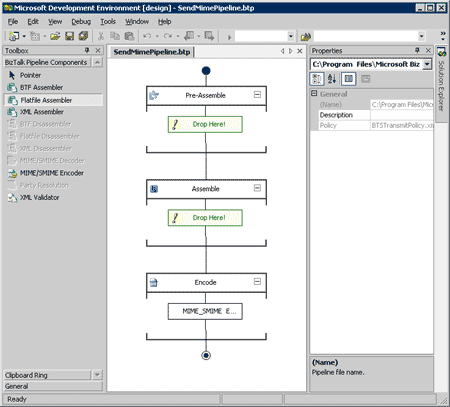Screen dimensions: 450x407
Task: Open the General toolbox tab
Action: coord(53,386)
